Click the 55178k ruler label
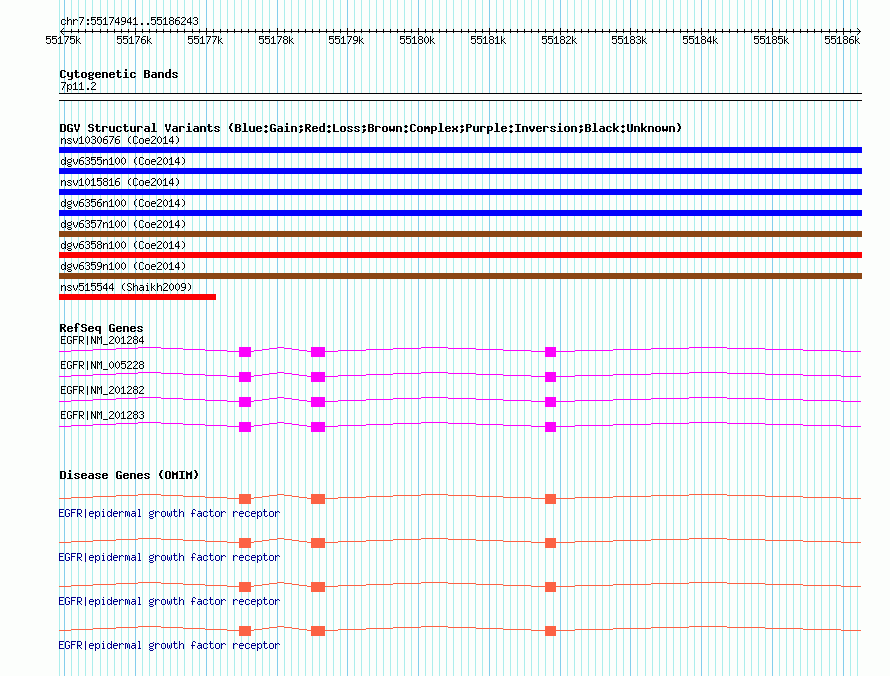Image resolution: width=890 pixels, height=676 pixels. 276,40
